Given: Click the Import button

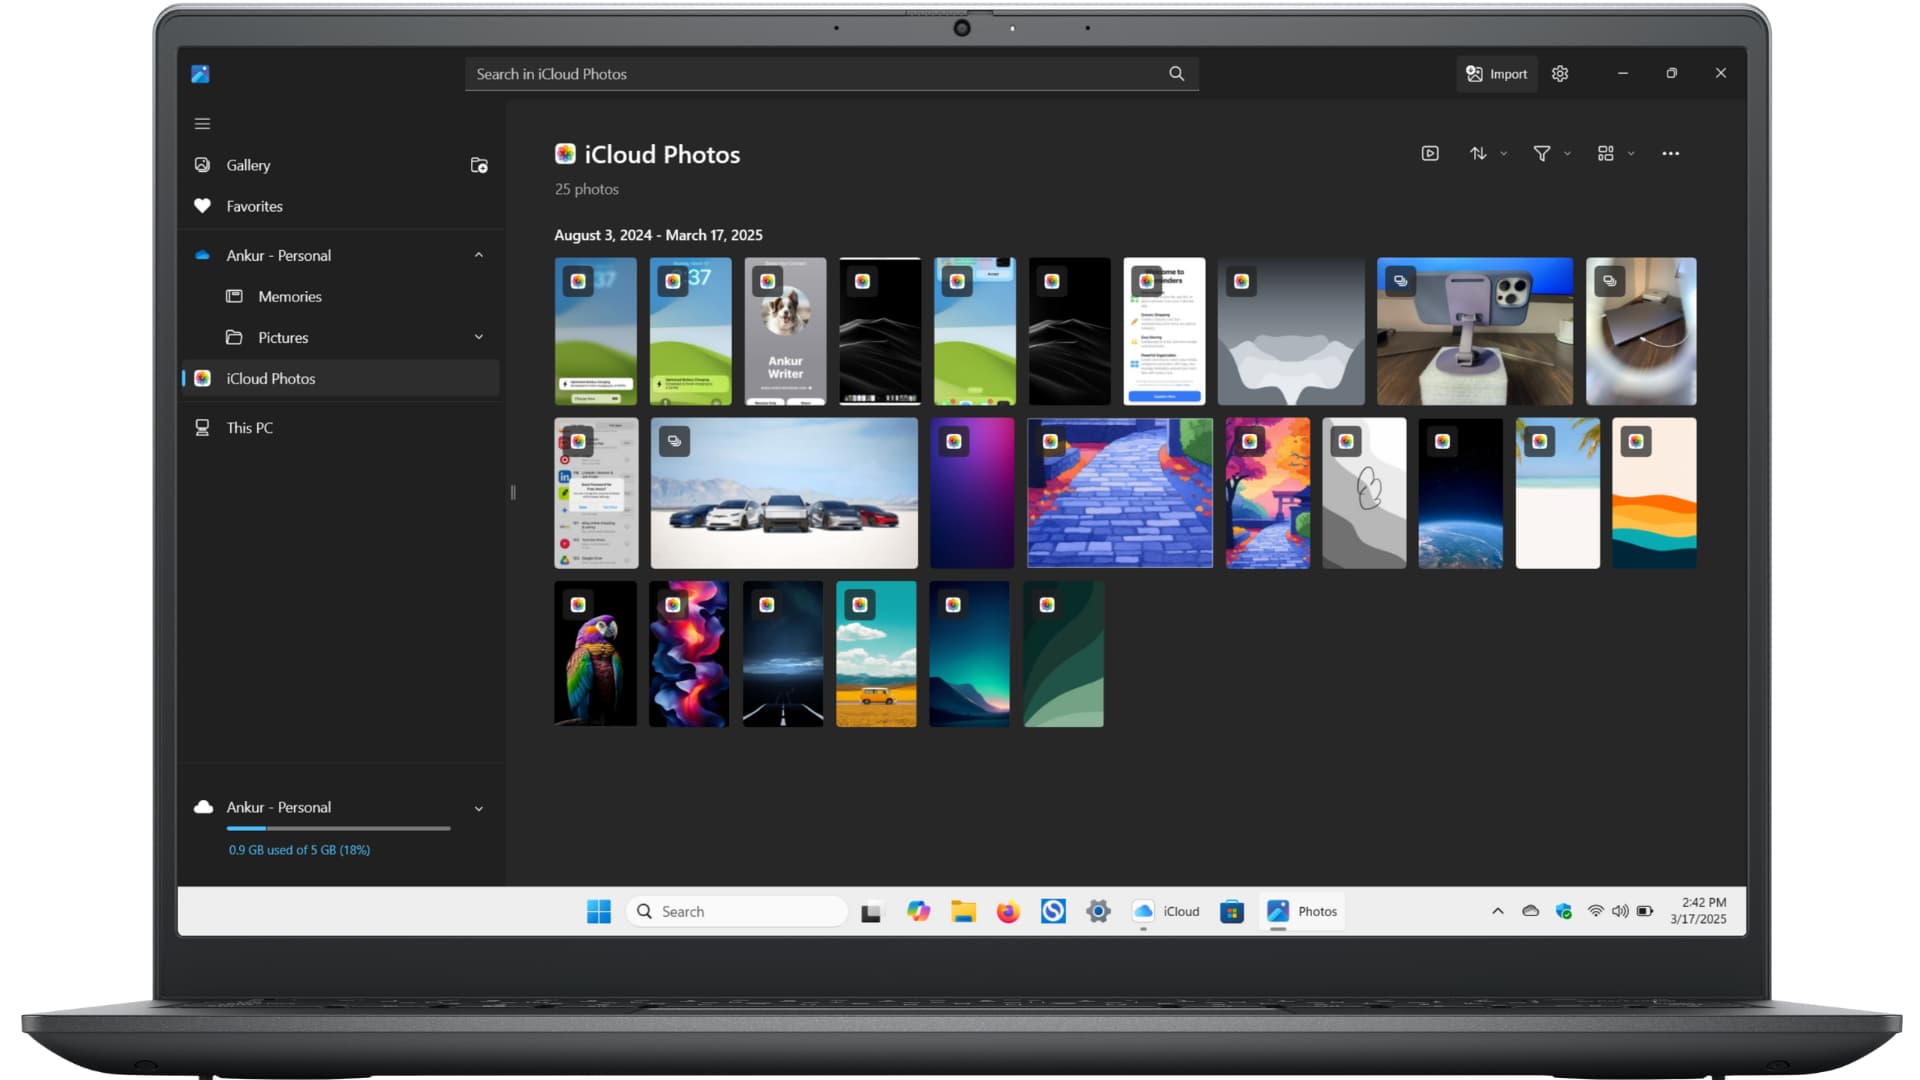Looking at the screenshot, I should coord(1496,74).
